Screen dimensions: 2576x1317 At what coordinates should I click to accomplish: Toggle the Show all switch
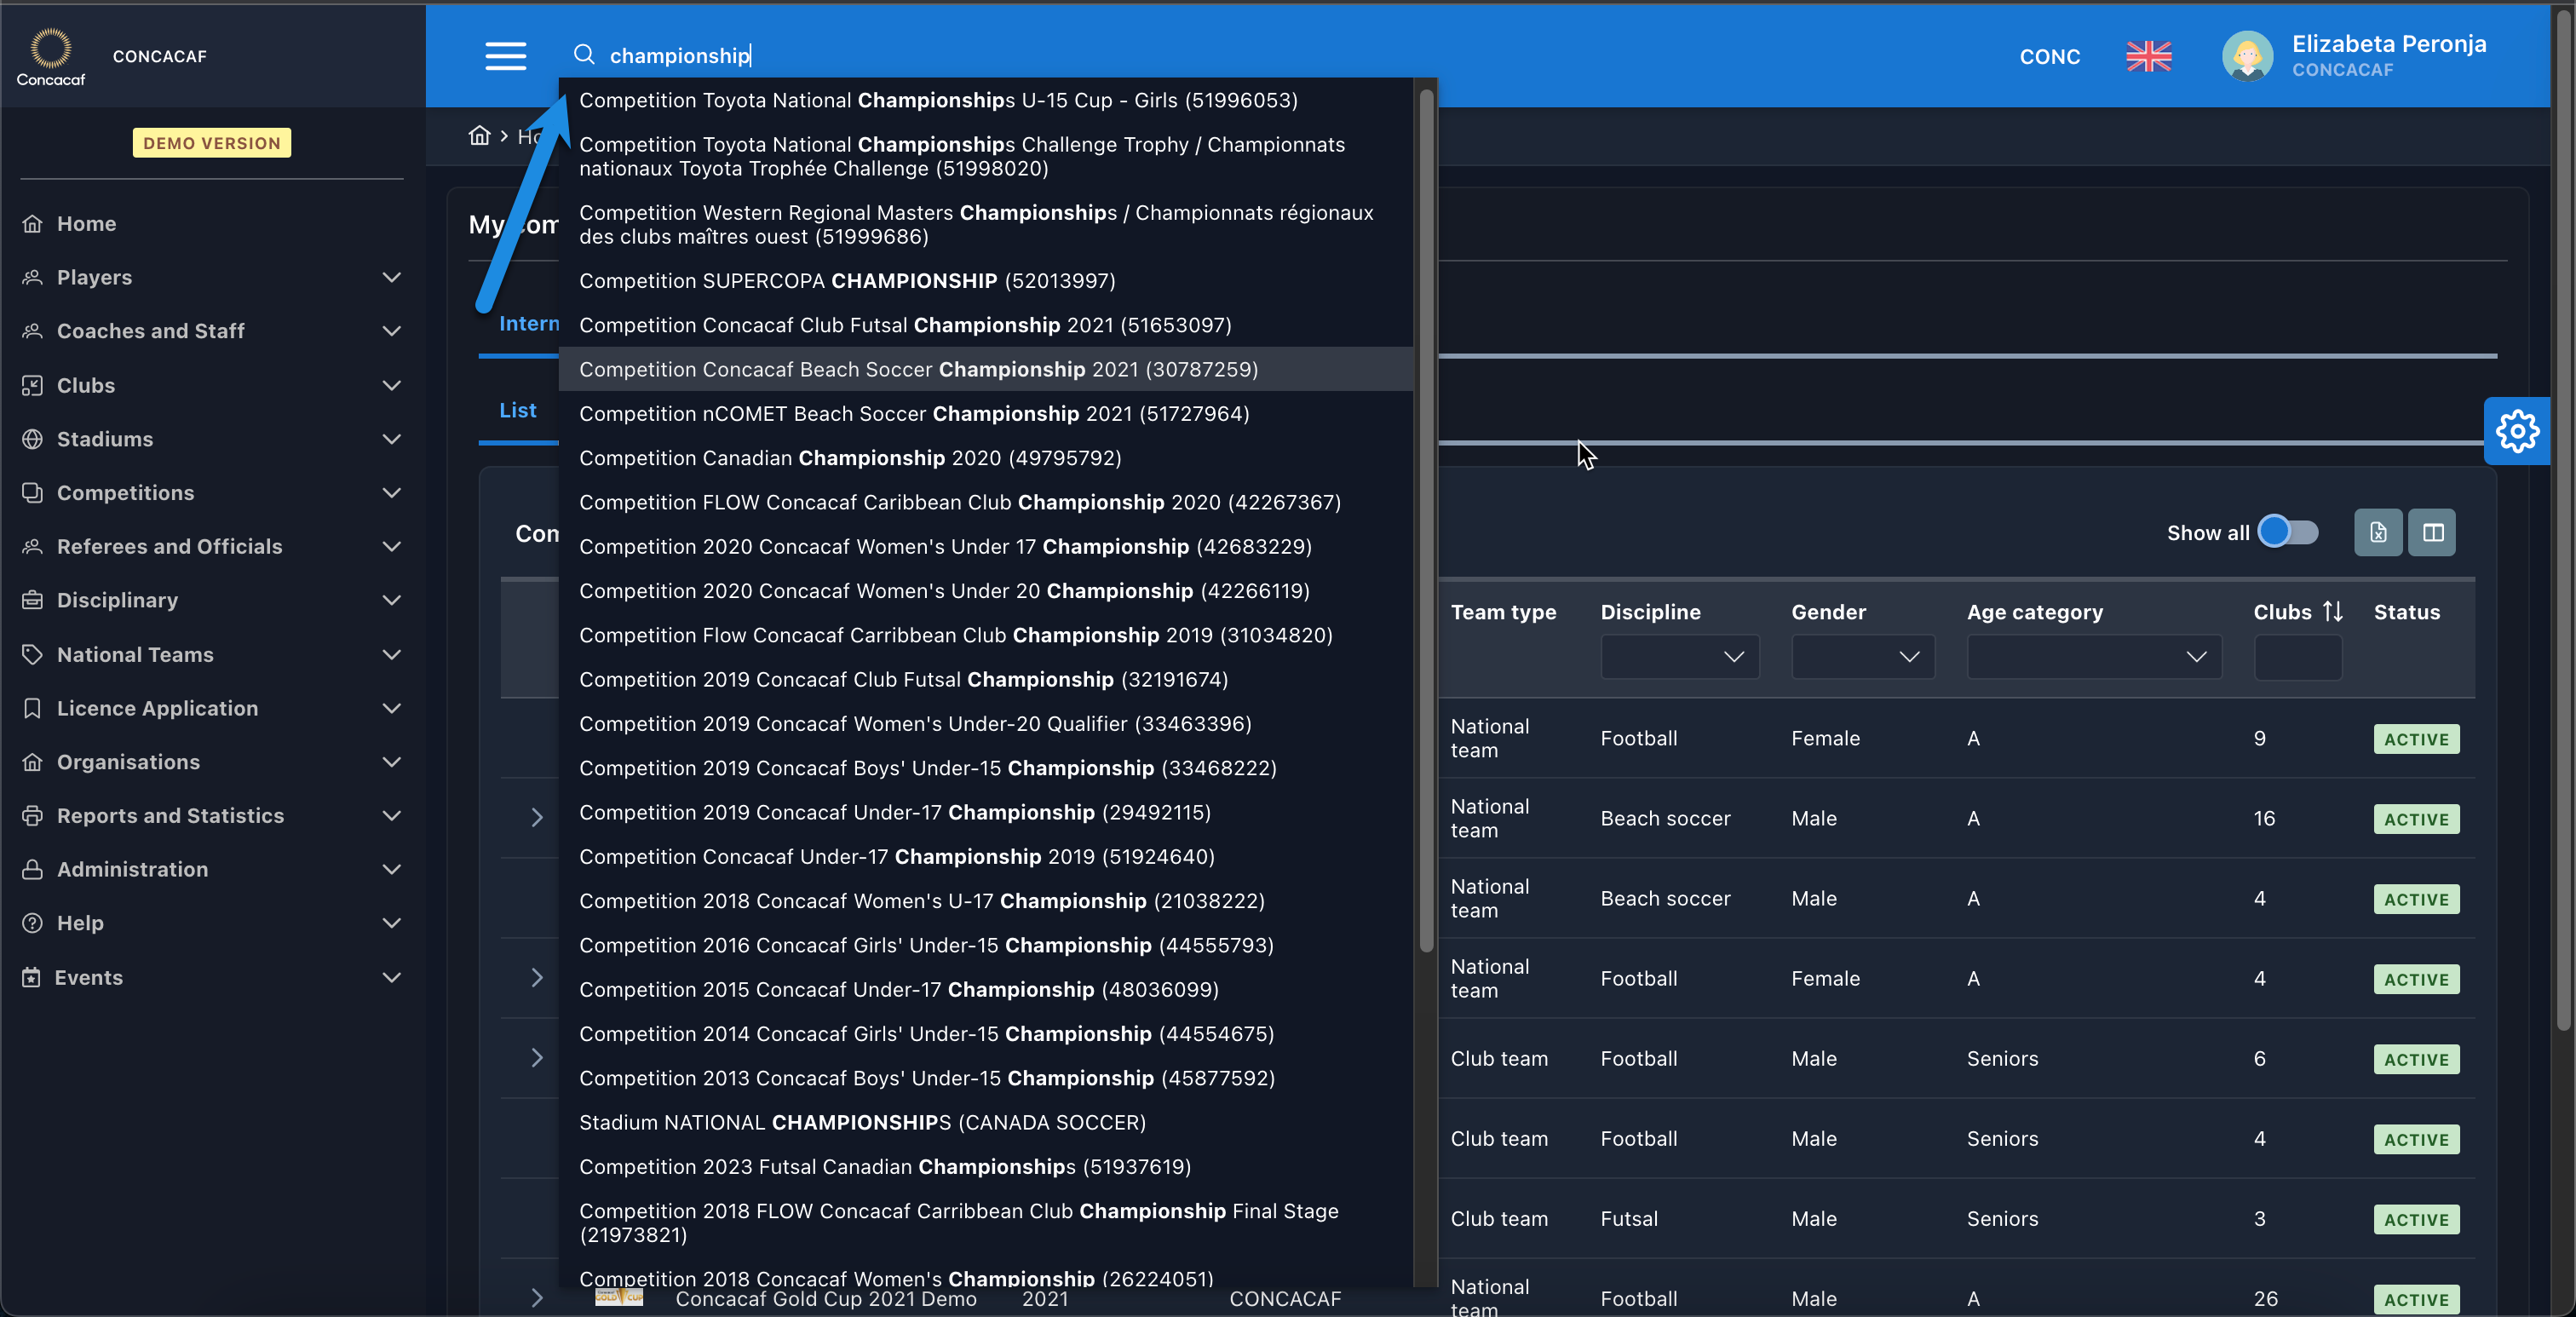pyautogui.click(x=2287, y=532)
